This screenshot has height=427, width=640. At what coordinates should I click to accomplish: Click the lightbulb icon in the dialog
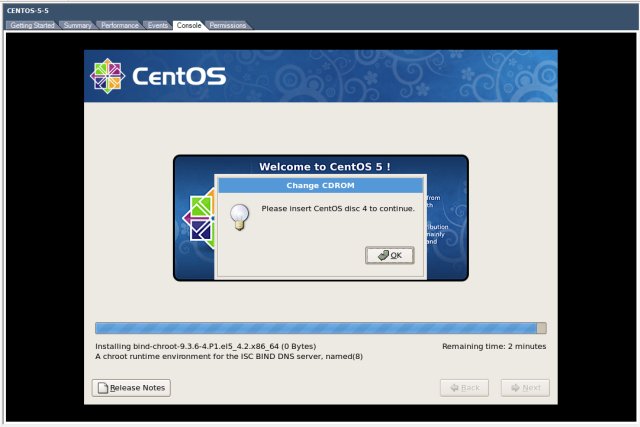tap(240, 217)
